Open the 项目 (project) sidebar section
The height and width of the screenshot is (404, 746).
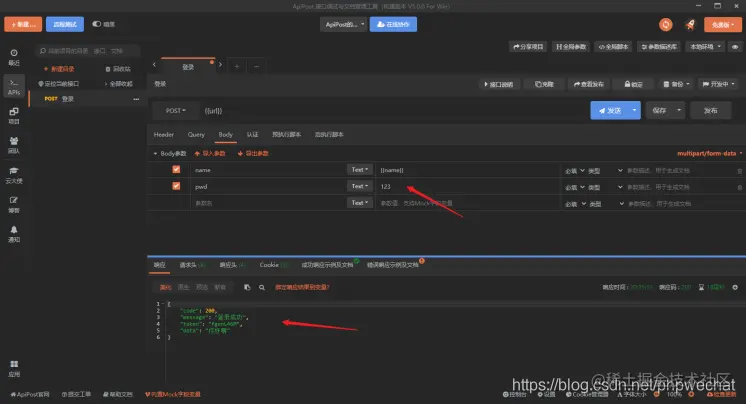tap(14, 116)
